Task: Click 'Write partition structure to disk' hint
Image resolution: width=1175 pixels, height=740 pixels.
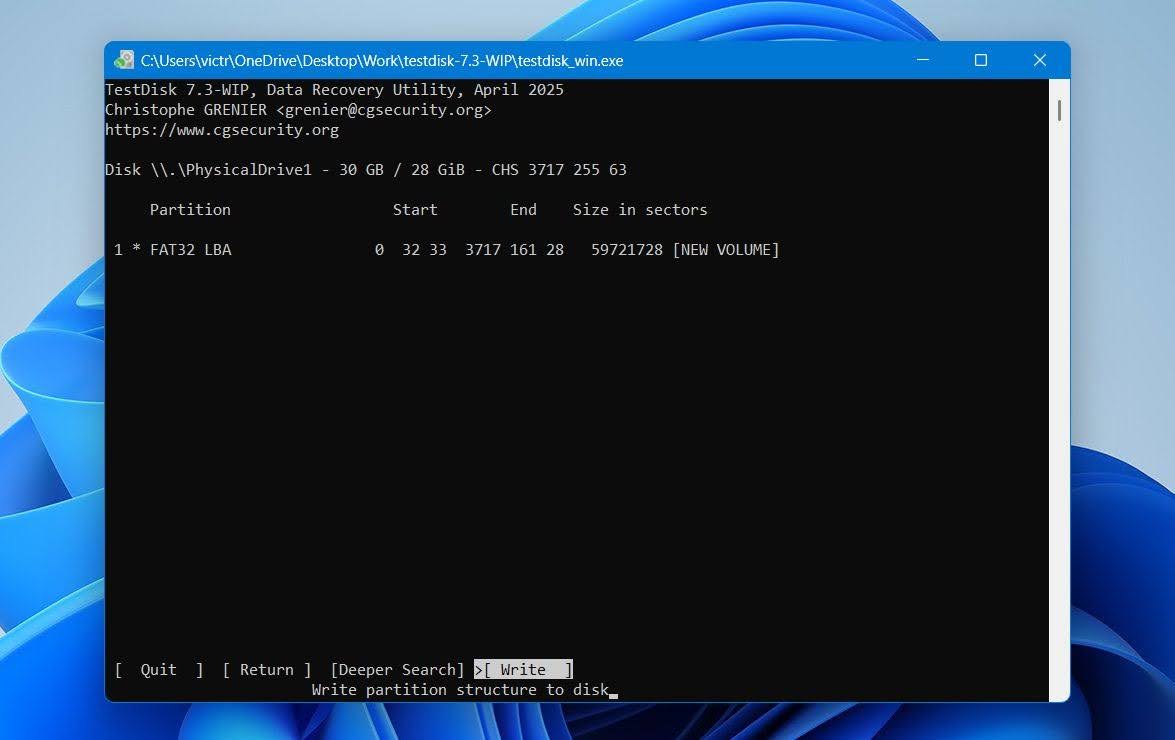Action: pos(460,690)
